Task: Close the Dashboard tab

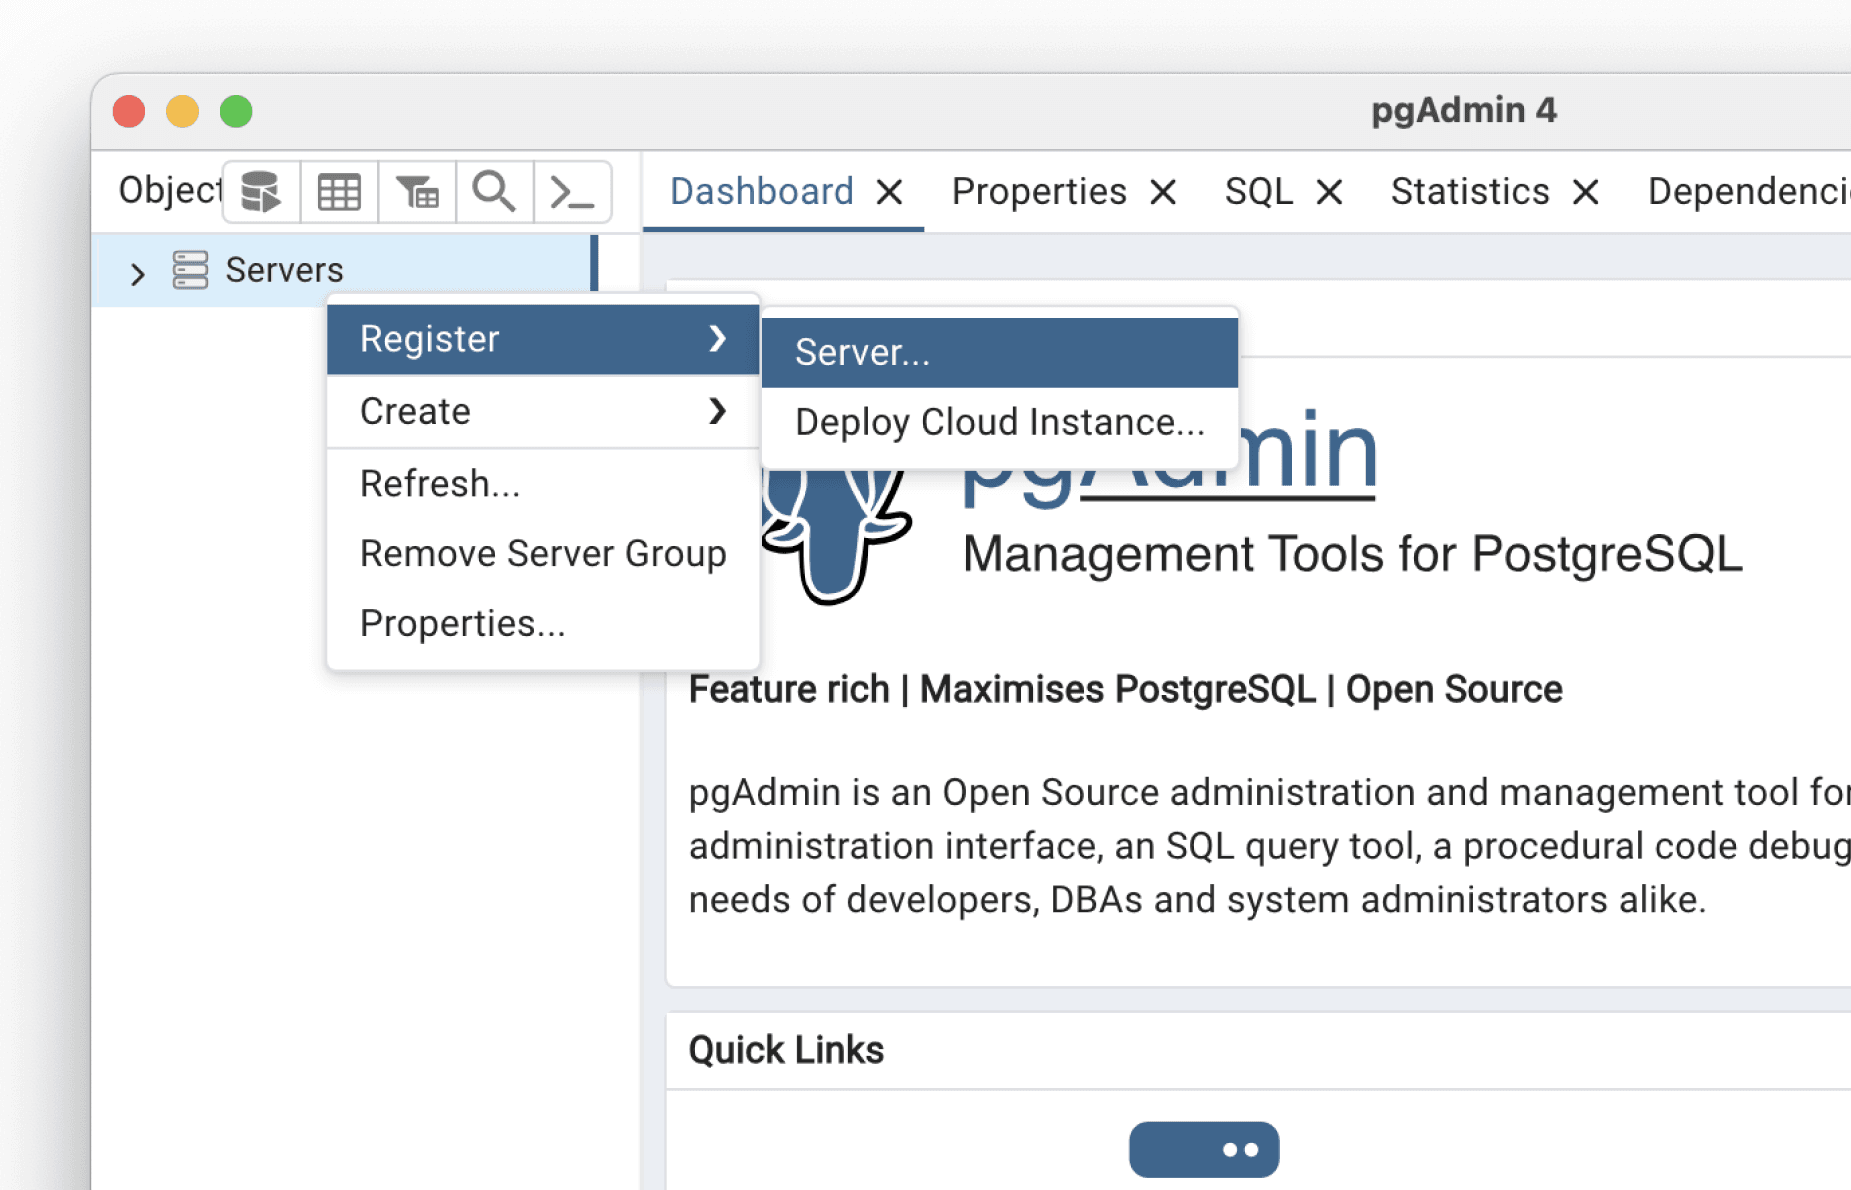Action: coord(890,191)
